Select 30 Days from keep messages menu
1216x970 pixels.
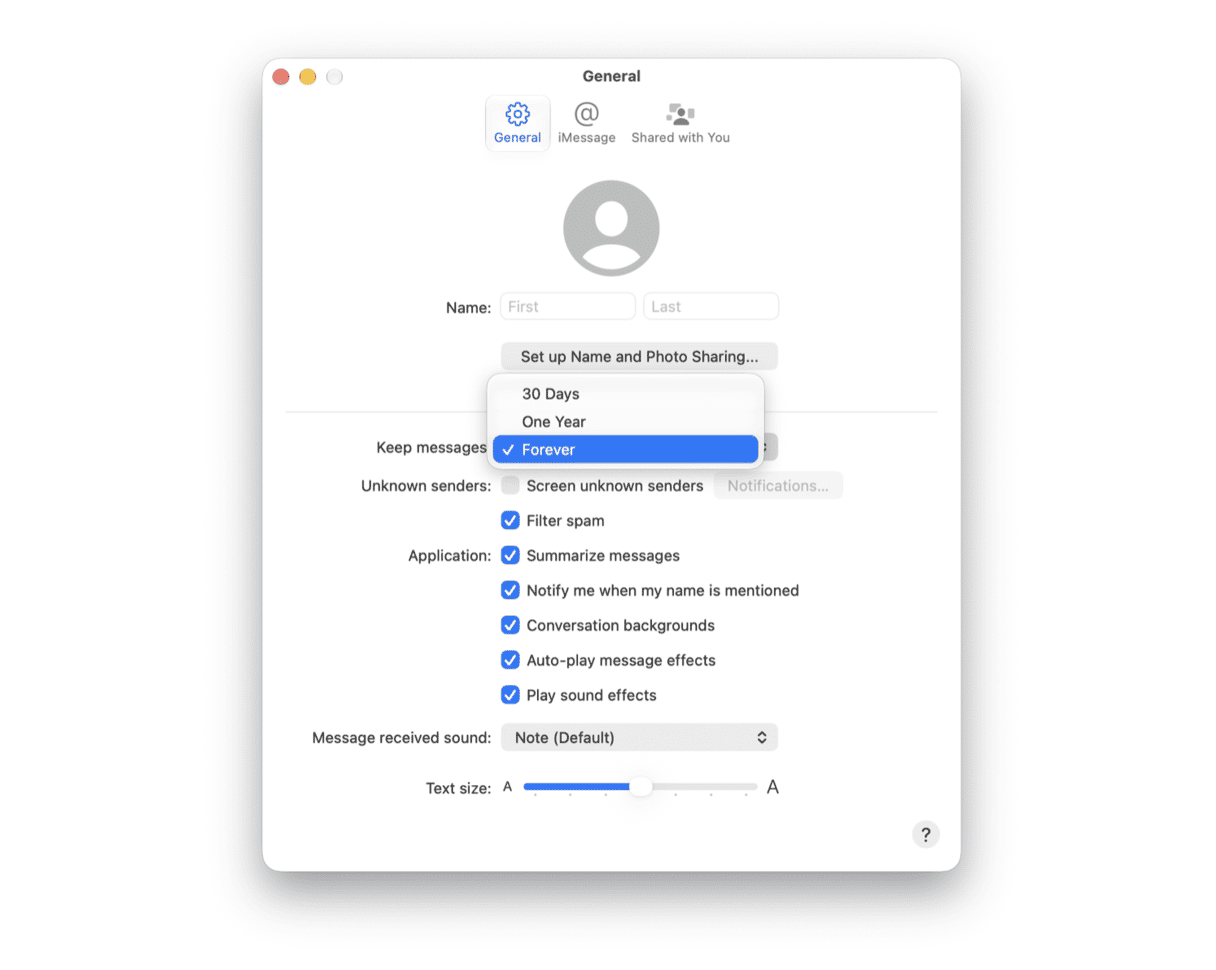coord(625,394)
